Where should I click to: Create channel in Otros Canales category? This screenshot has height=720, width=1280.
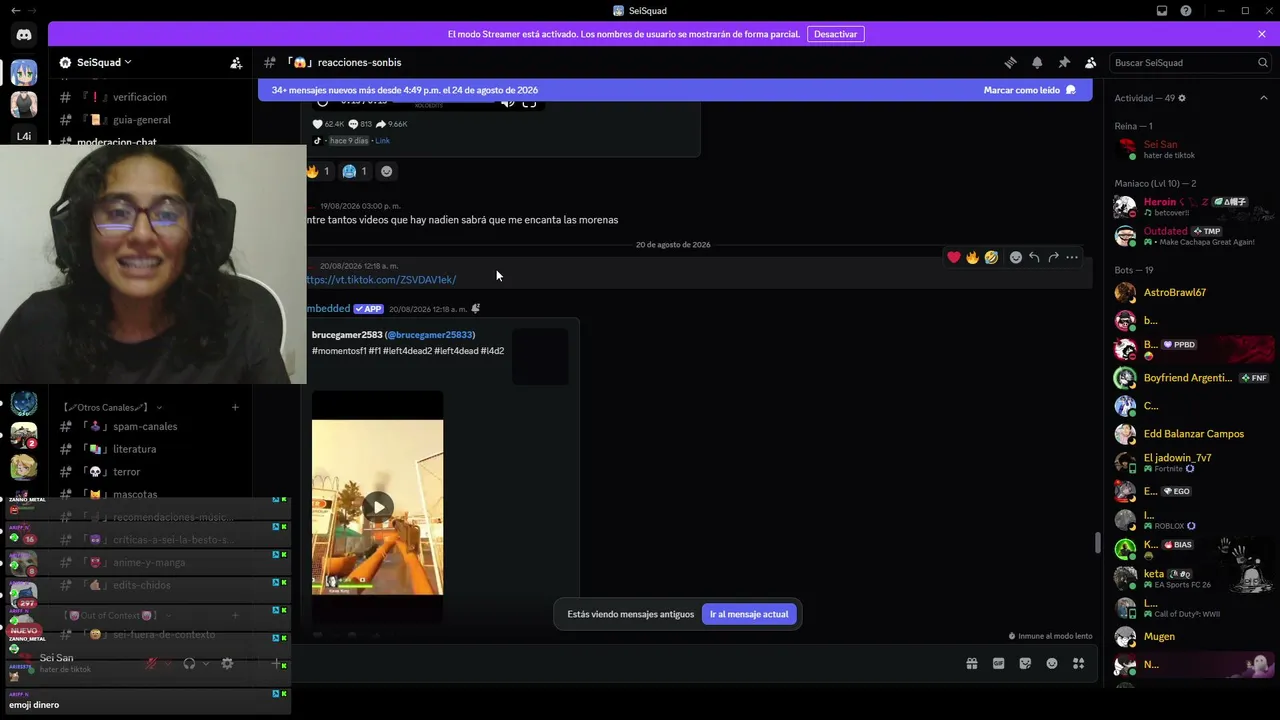235,407
